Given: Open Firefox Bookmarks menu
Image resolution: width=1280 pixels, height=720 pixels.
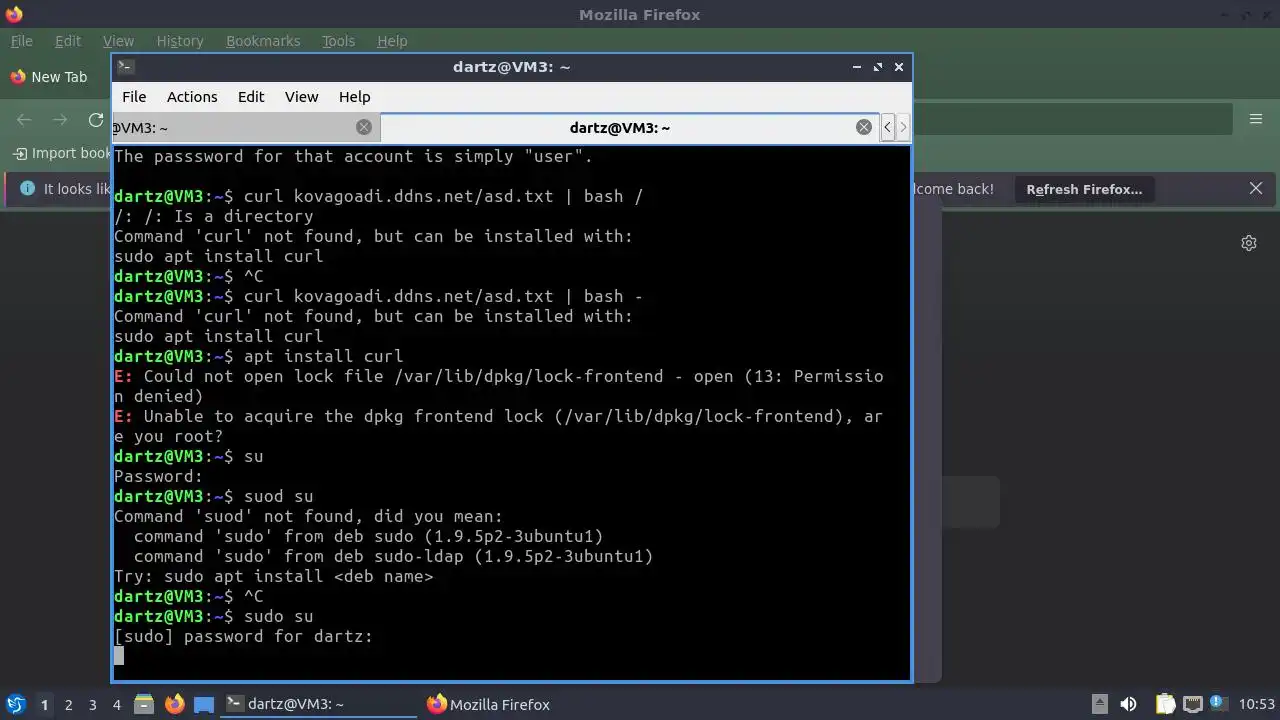Looking at the screenshot, I should click(263, 41).
